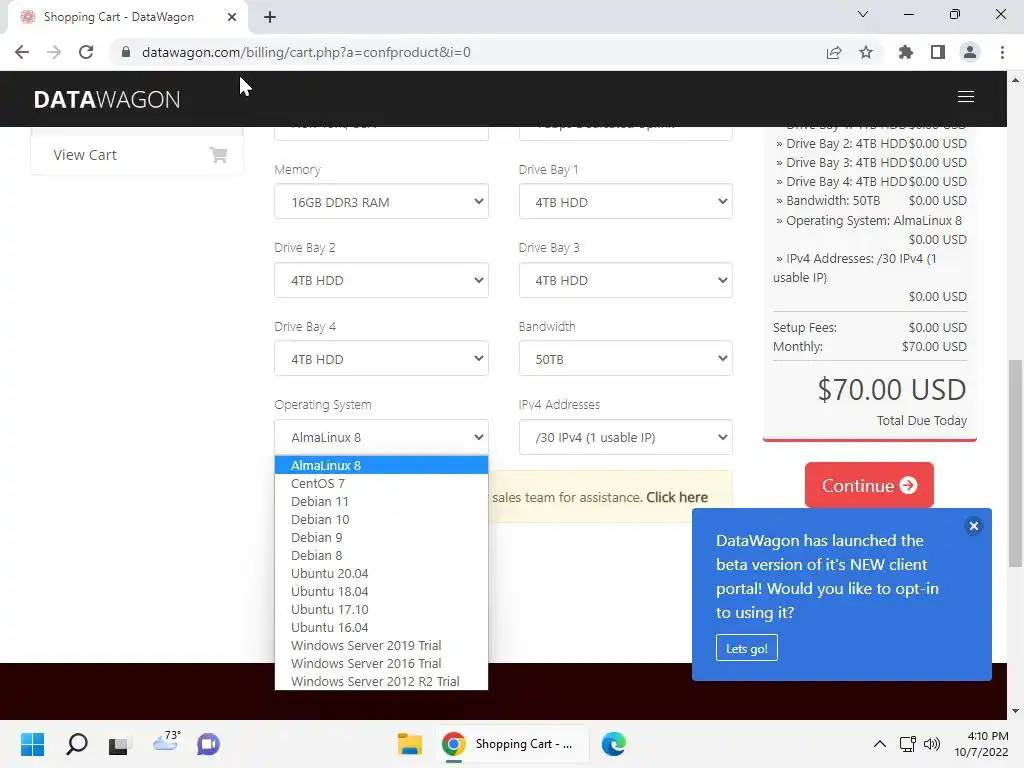Choose Windows Server 2016 Trial
Image resolution: width=1024 pixels, height=768 pixels.
pos(381,663)
